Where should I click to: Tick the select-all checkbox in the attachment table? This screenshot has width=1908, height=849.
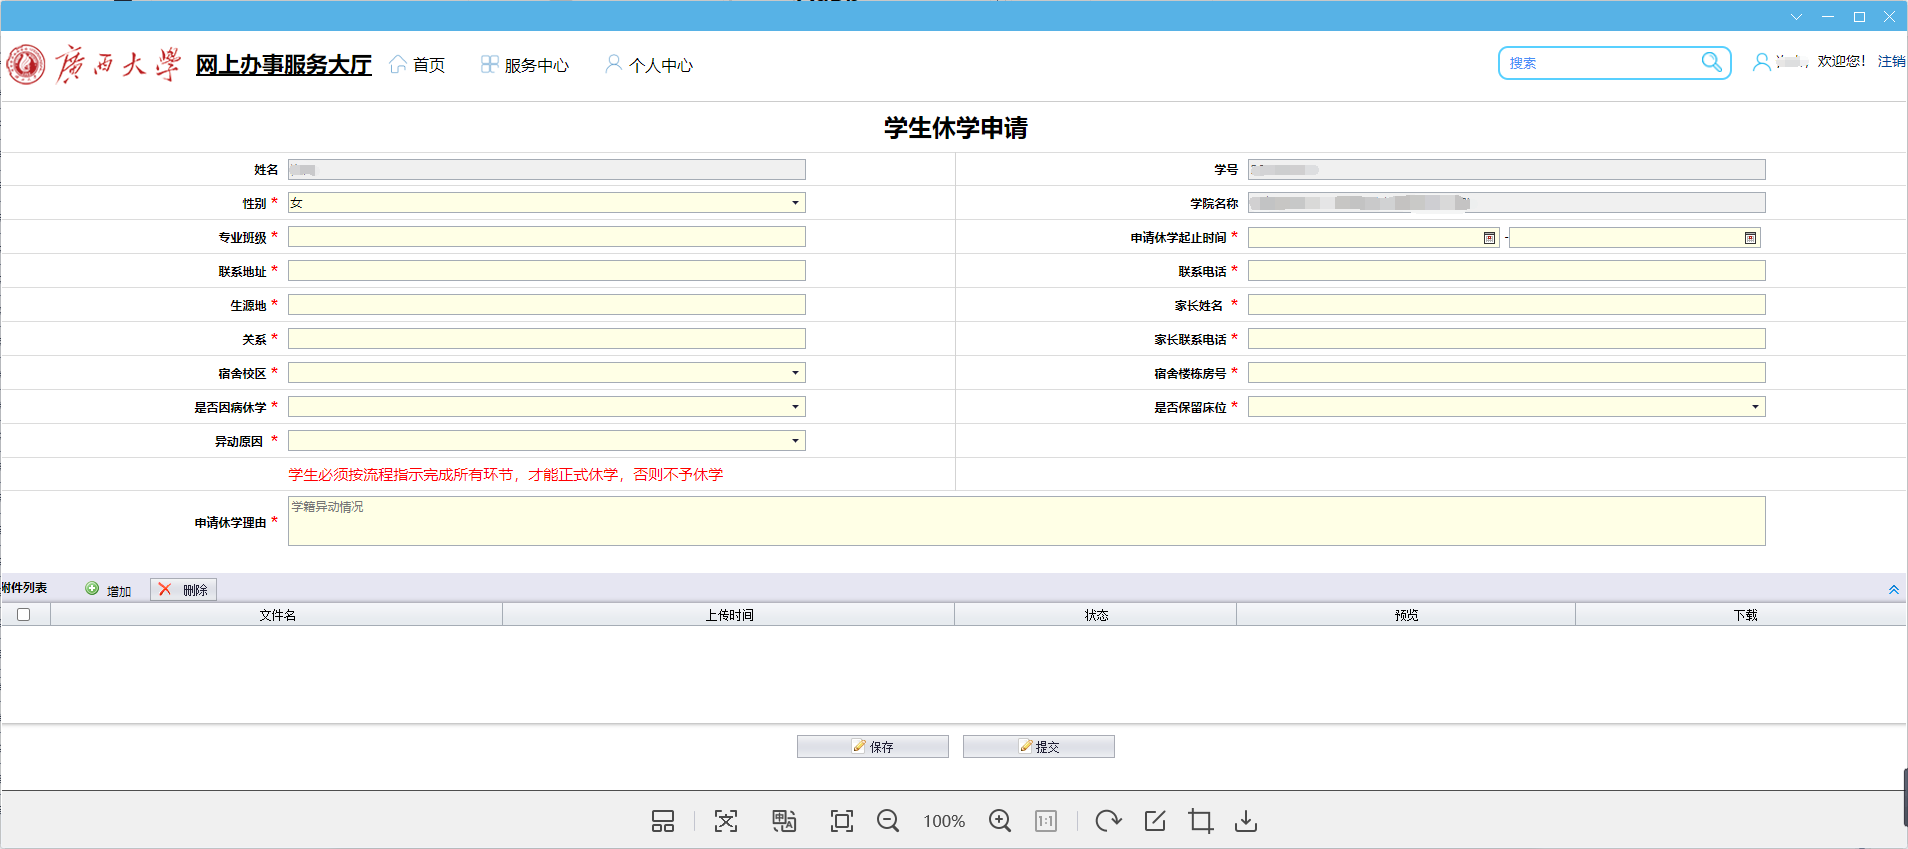(x=24, y=615)
